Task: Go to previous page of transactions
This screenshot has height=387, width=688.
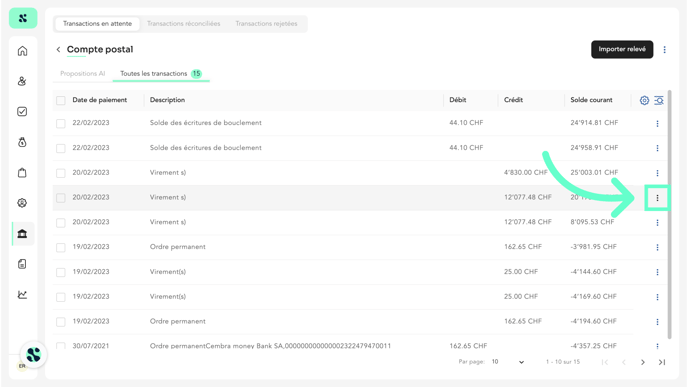Action: [624, 362]
